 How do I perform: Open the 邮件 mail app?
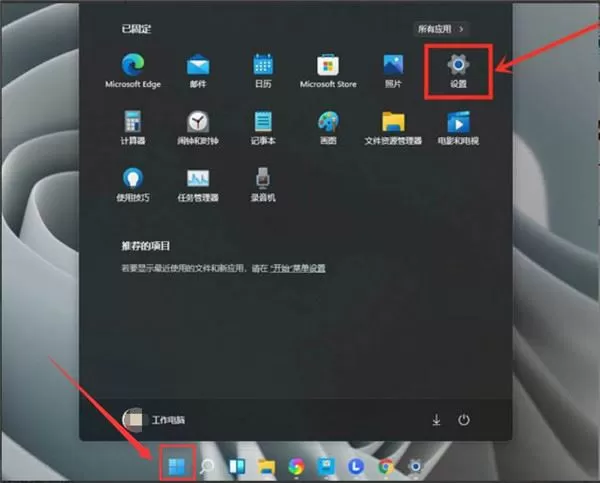[x=198, y=71]
